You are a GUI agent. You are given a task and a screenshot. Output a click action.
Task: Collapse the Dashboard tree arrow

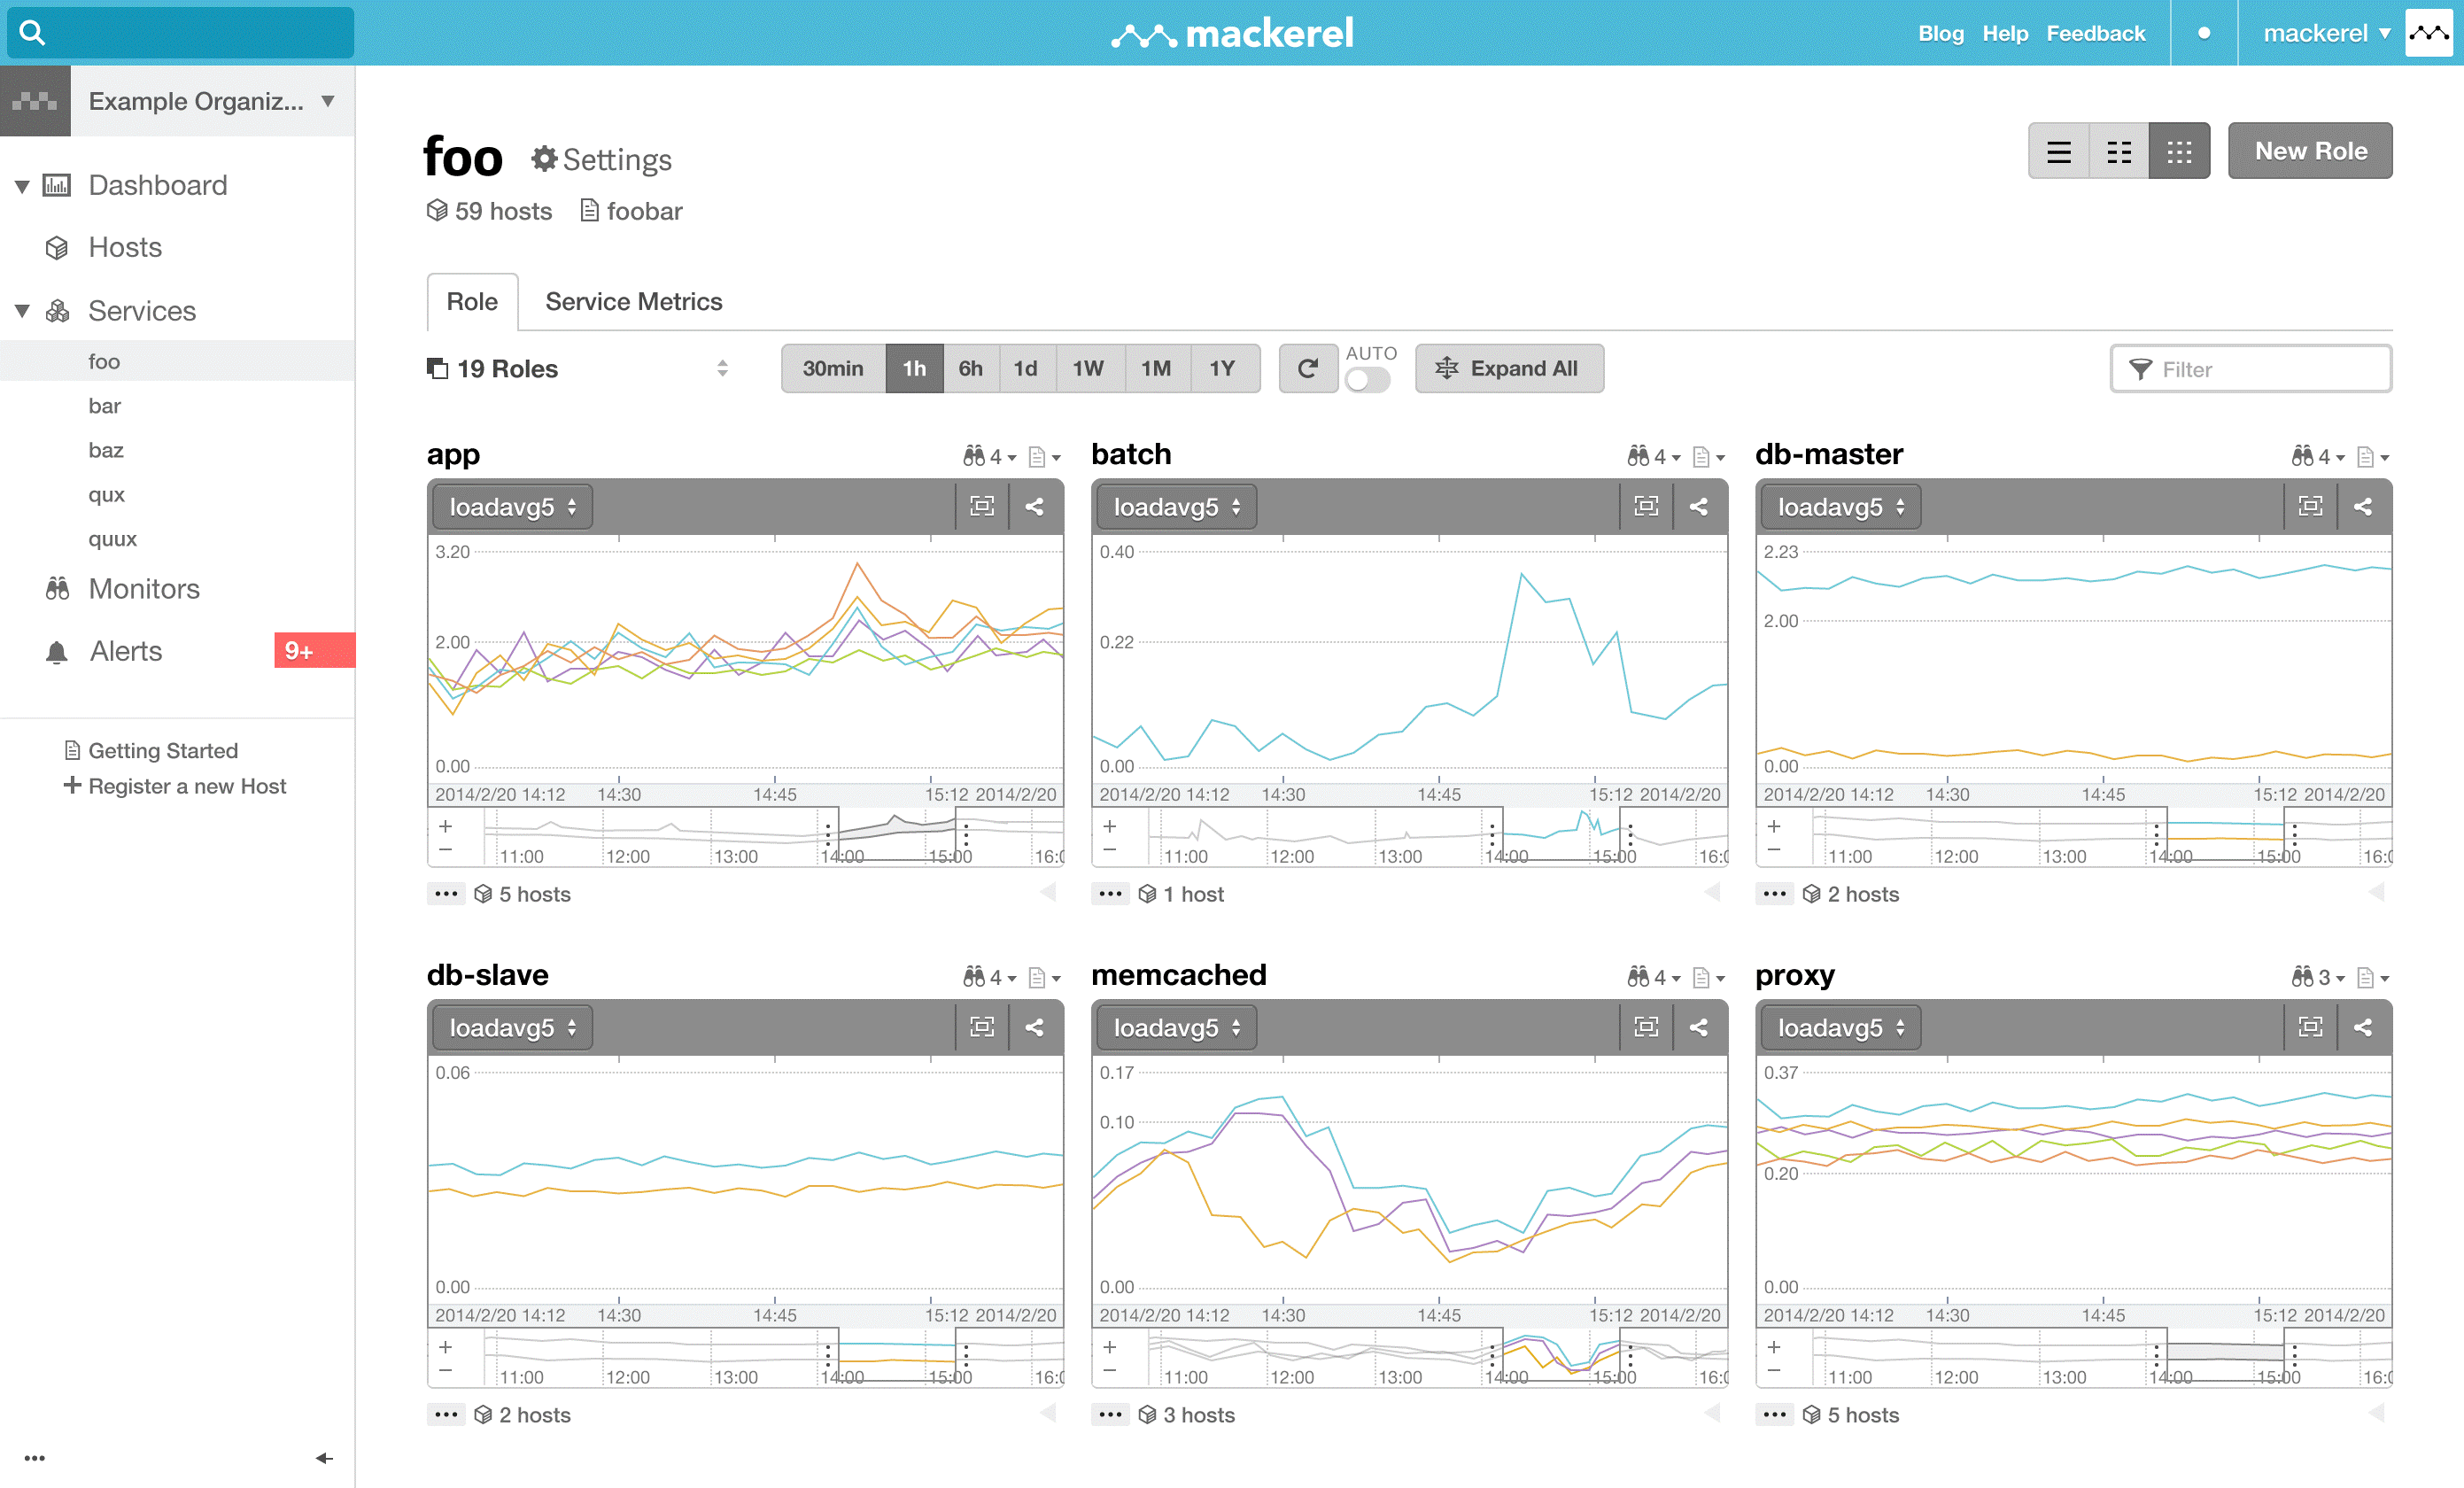point(22,186)
